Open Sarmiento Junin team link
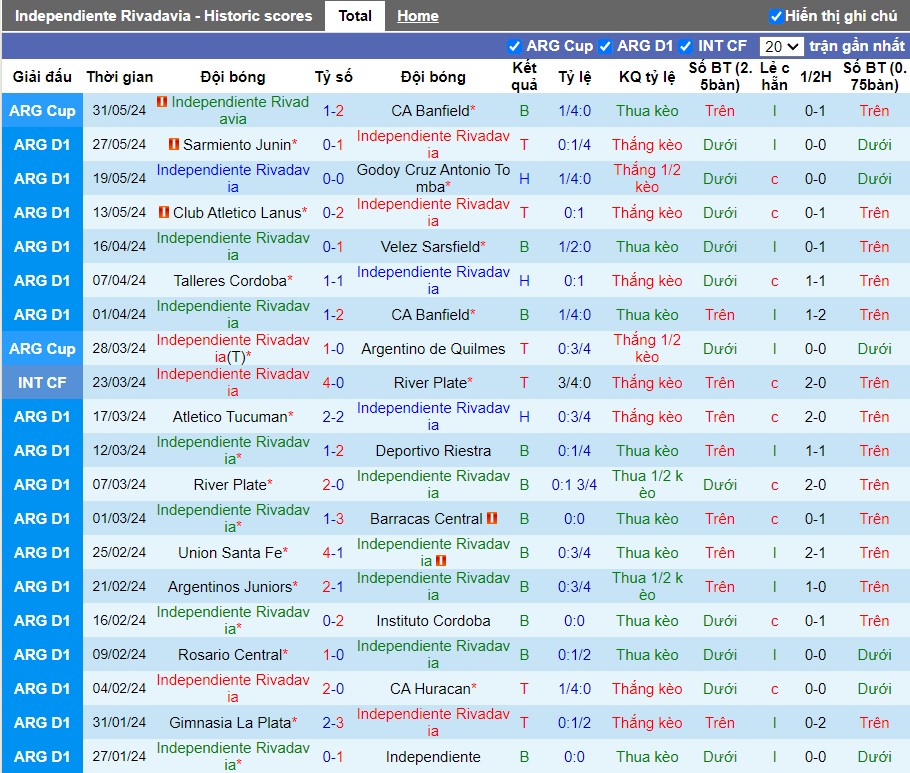 237,145
